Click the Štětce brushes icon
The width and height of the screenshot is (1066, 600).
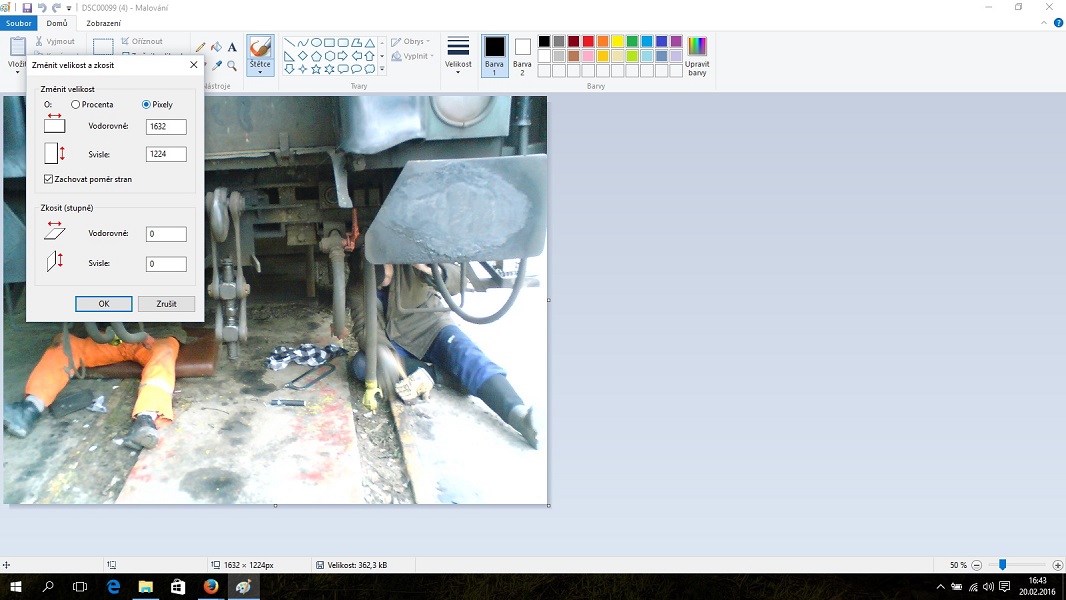(260, 48)
